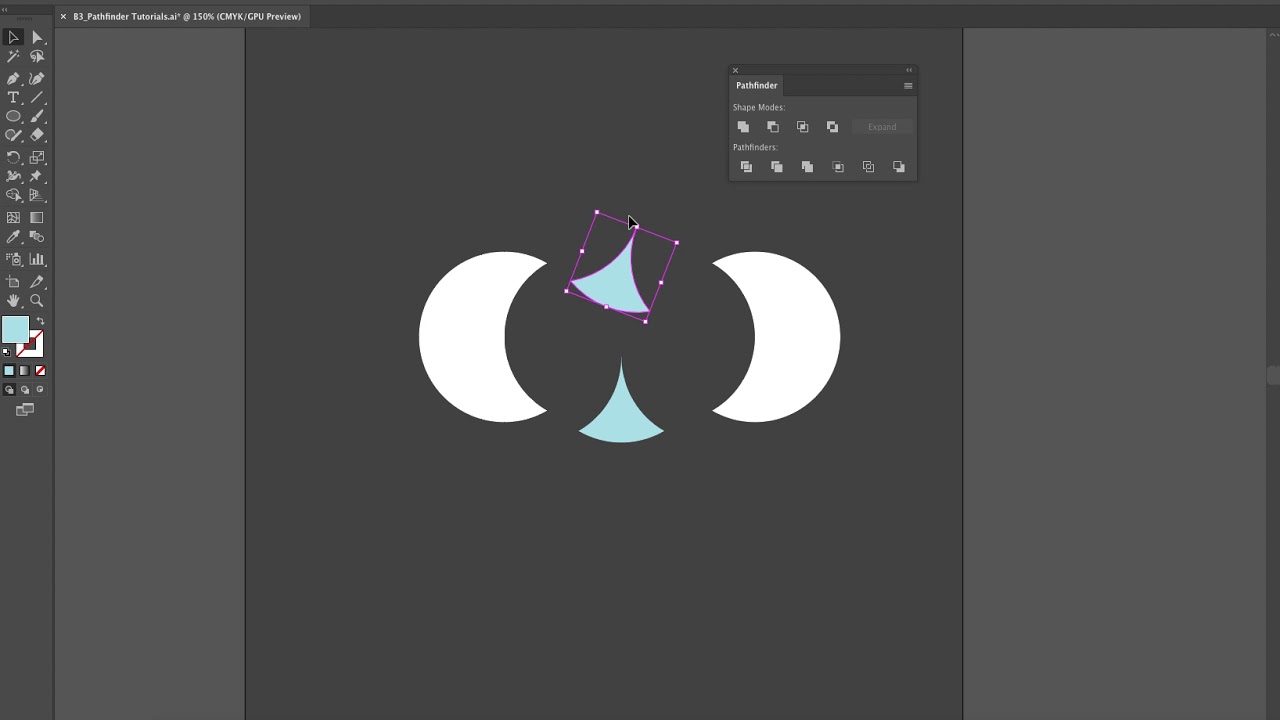Click the light blue Fill swatch

15,330
